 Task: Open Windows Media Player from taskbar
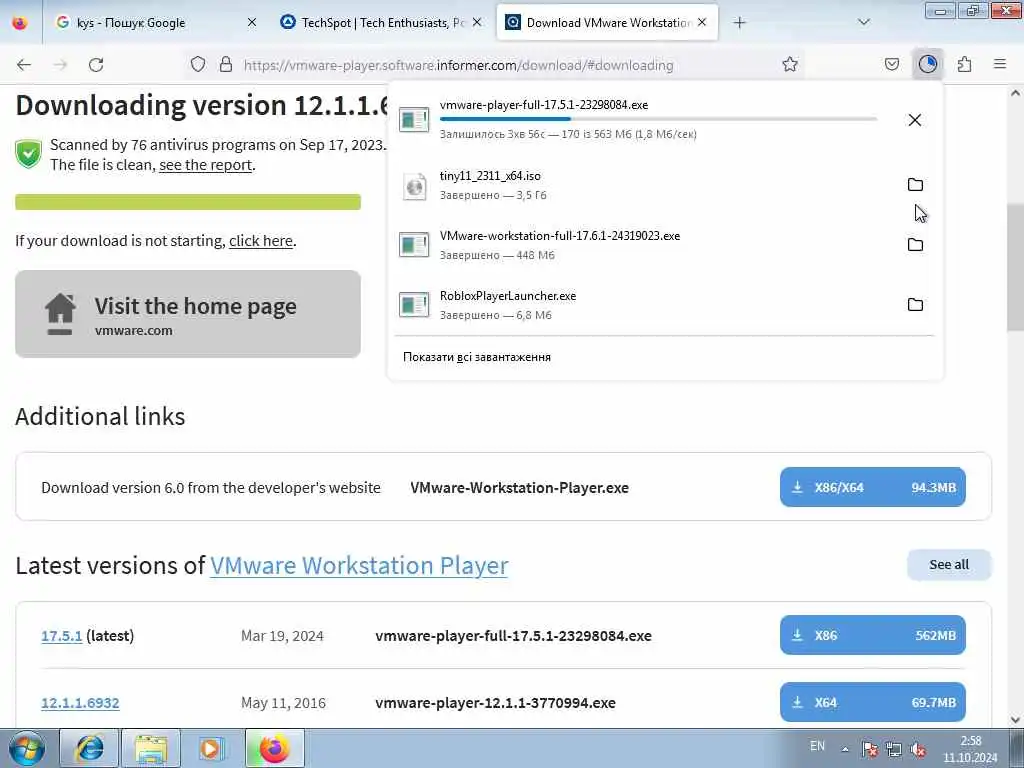[x=211, y=748]
